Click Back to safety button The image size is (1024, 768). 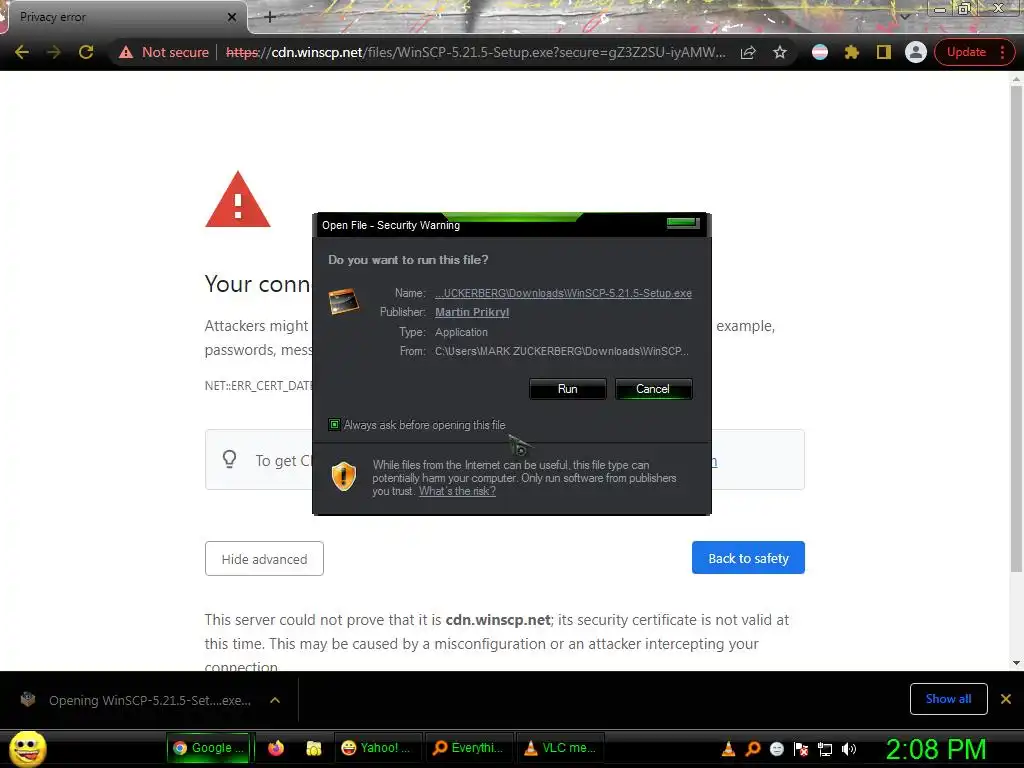pyautogui.click(x=748, y=558)
